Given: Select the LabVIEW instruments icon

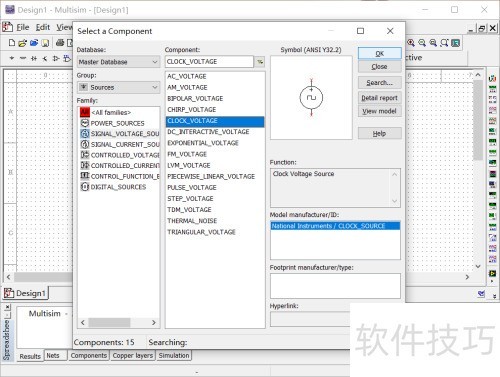Looking at the screenshot, I should [492, 273].
